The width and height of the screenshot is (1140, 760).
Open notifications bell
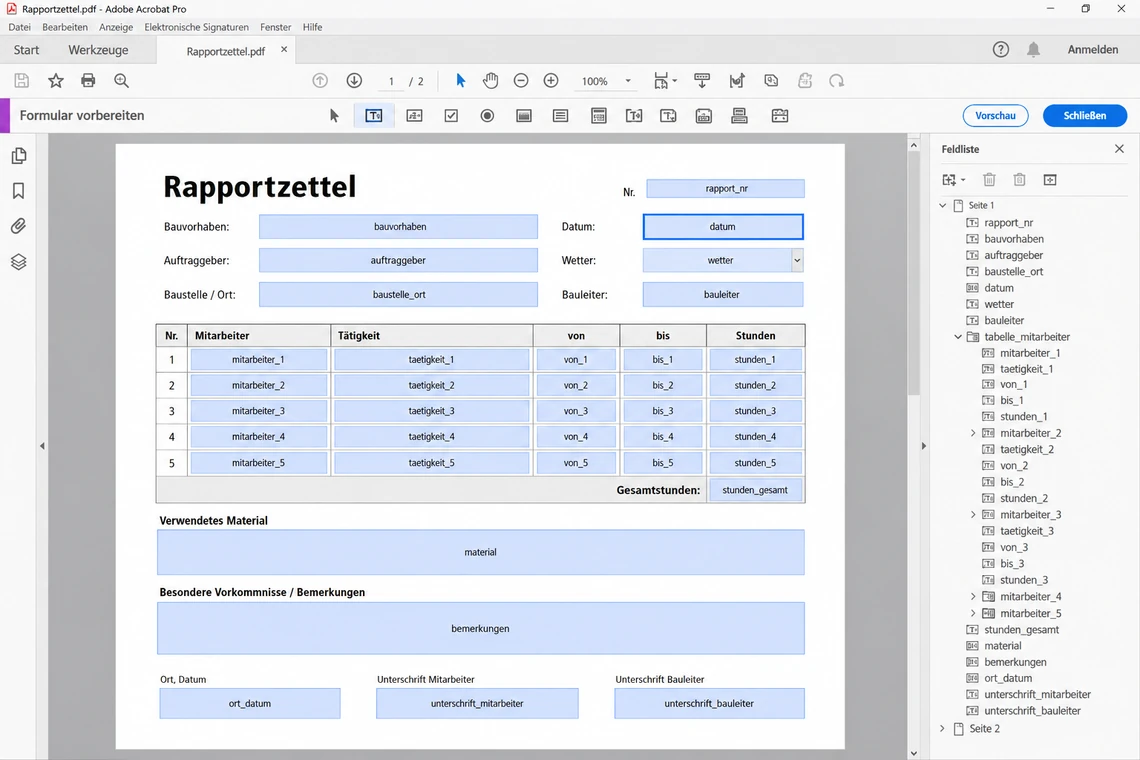[x=1033, y=49]
